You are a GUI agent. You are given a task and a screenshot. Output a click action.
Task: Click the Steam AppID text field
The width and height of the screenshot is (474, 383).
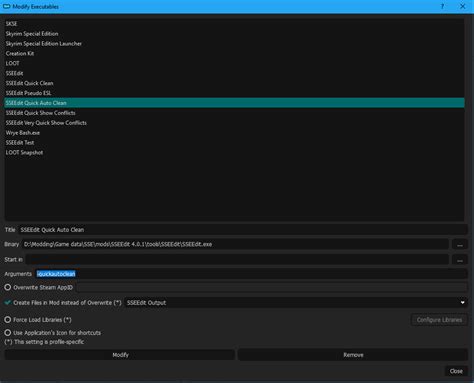click(272, 287)
